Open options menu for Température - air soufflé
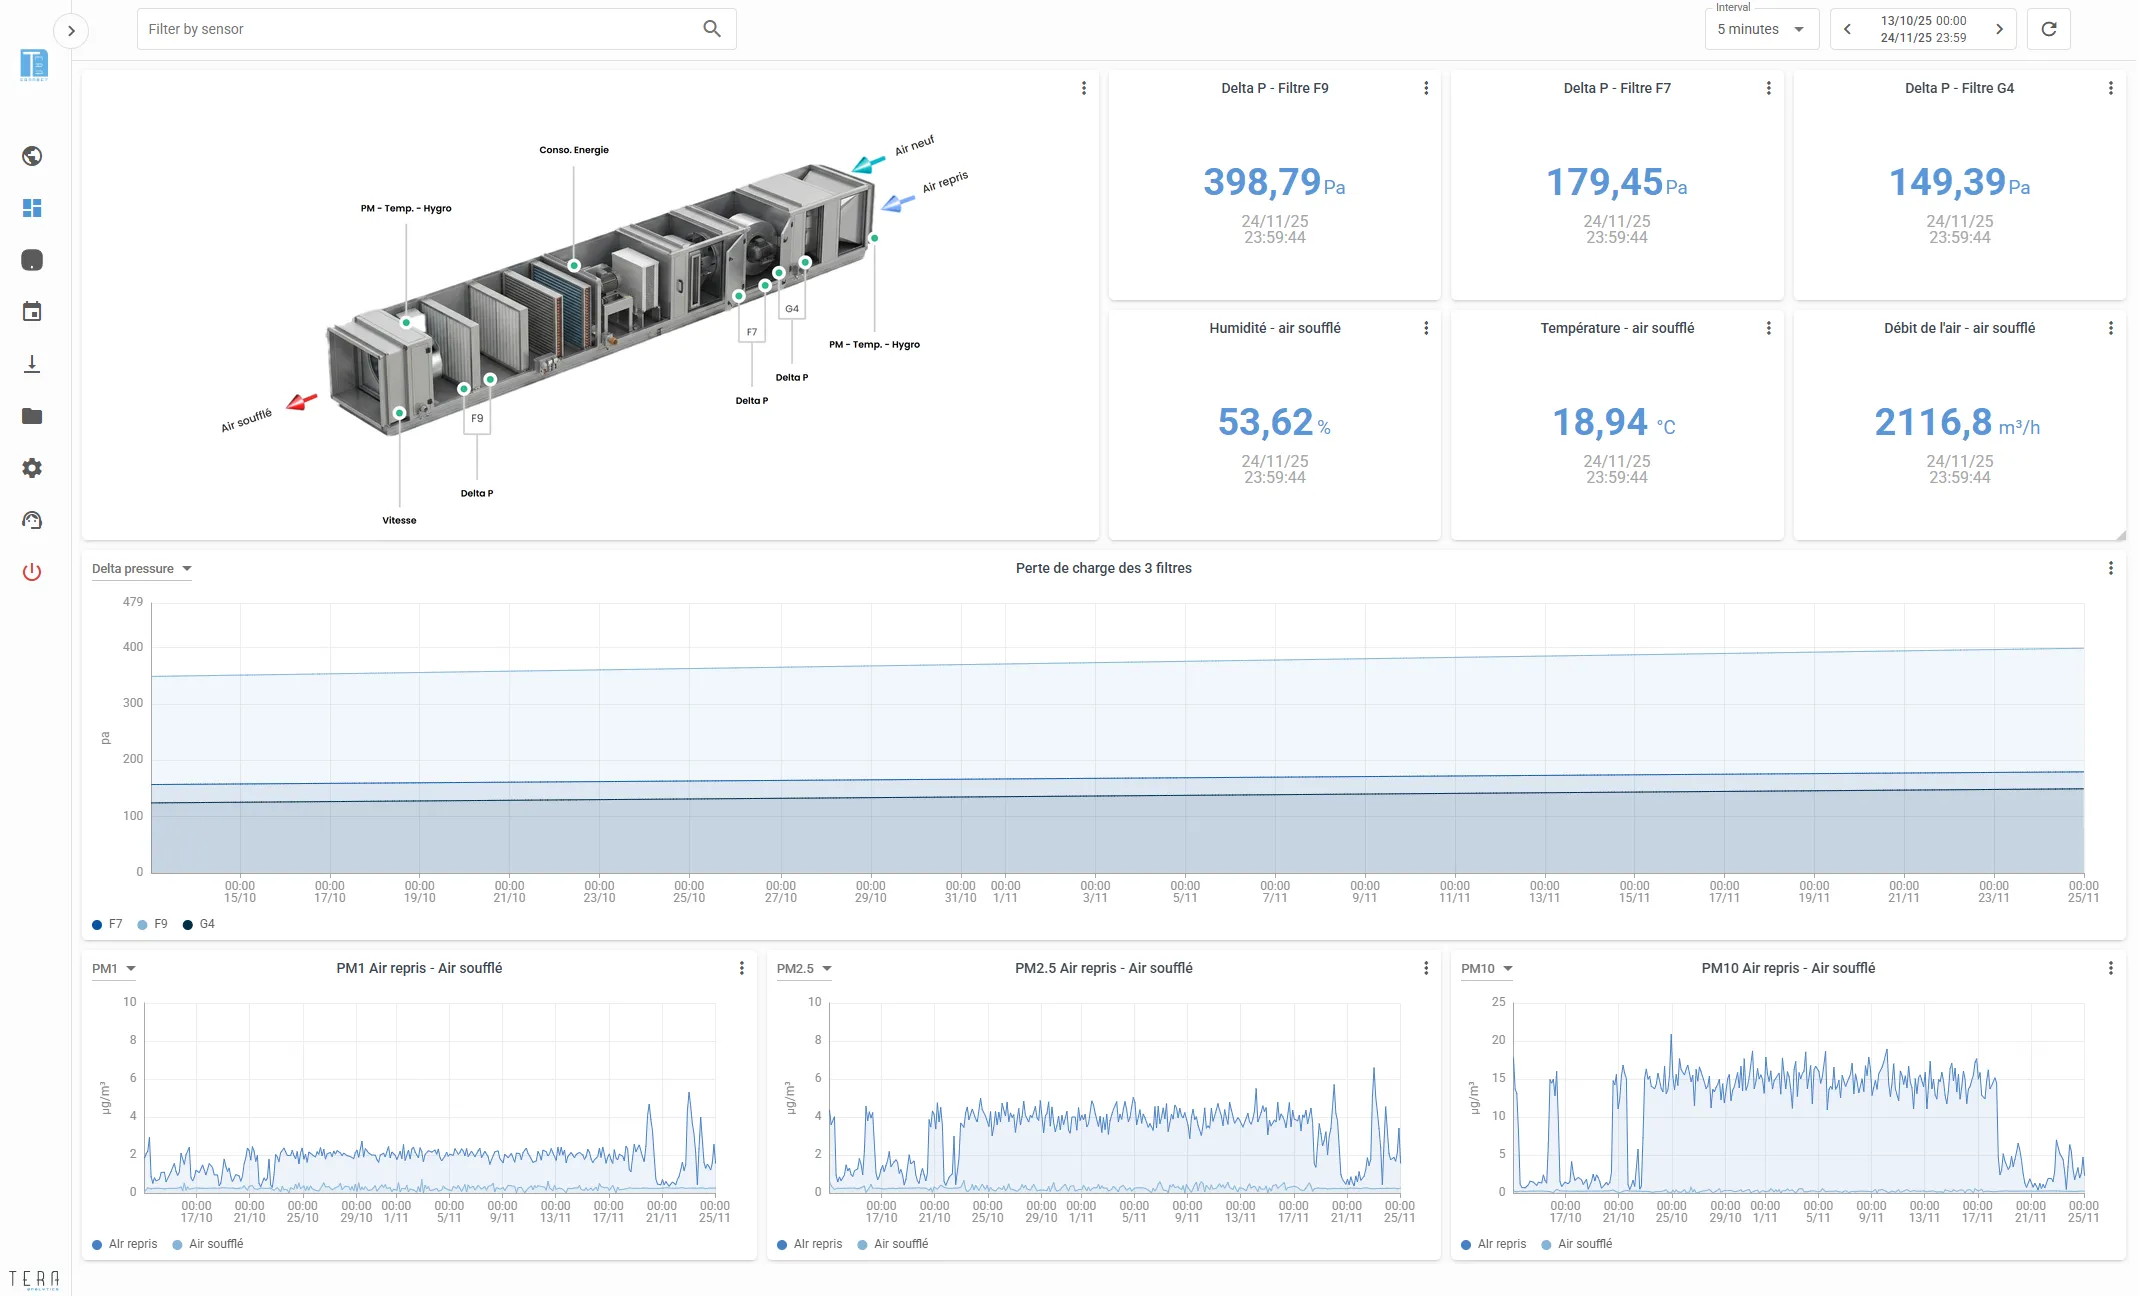Viewport: 2139px width, 1296px height. point(1769,328)
